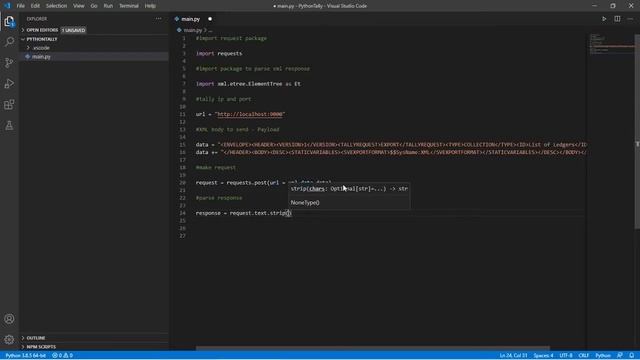Open the Run menu
Image resolution: width=640 pixels, height=360 pixels.
[108, 6]
